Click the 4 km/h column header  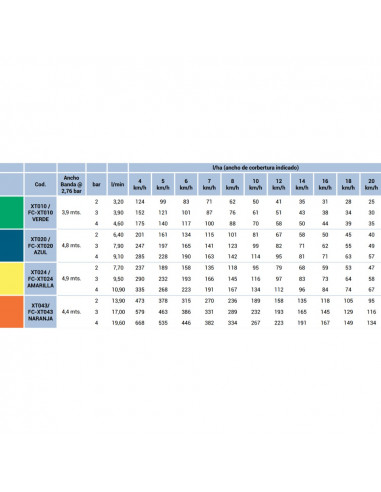[x=140, y=184]
